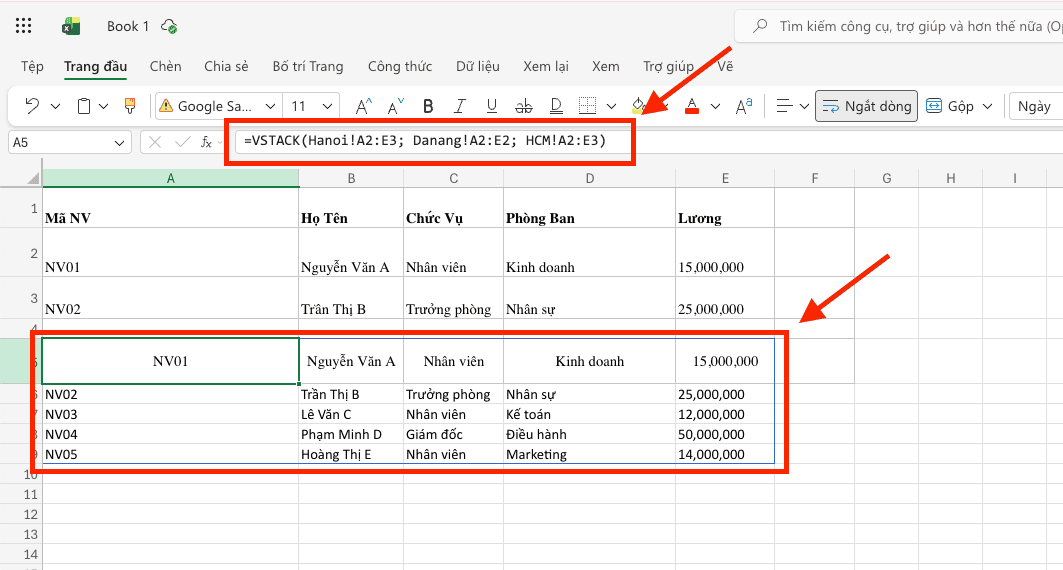Confirm the formula with the checkmark
This screenshot has width=1063, height=570.
pyautogui.click(x=182, y=142)
